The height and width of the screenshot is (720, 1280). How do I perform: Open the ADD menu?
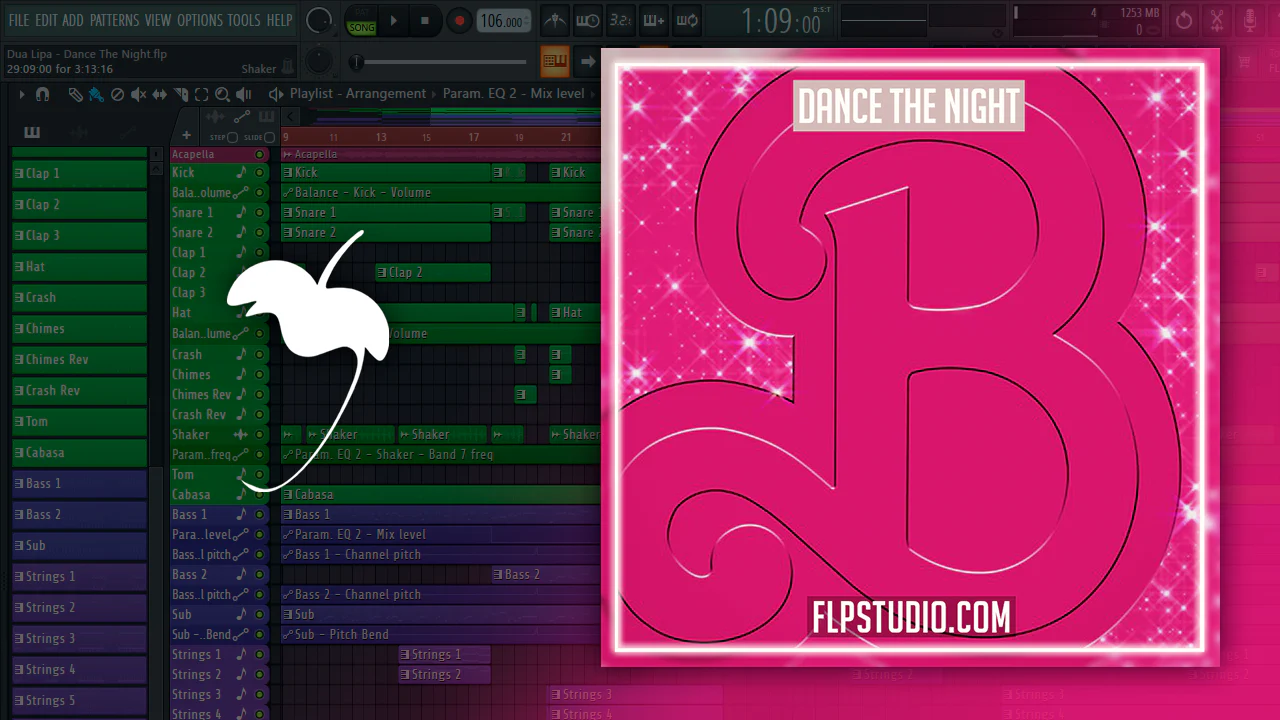pos(73,20)
